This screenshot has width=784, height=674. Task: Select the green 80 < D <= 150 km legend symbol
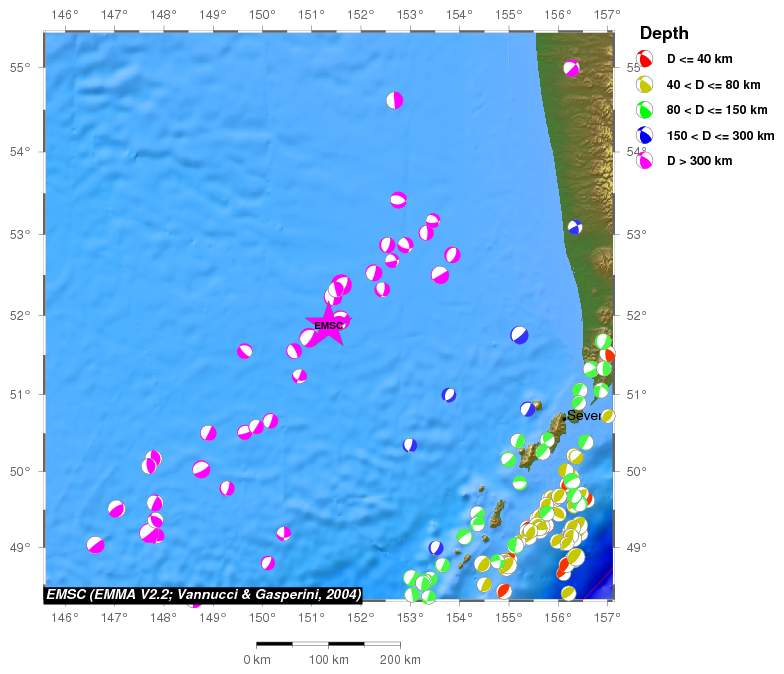click(646, 110)
